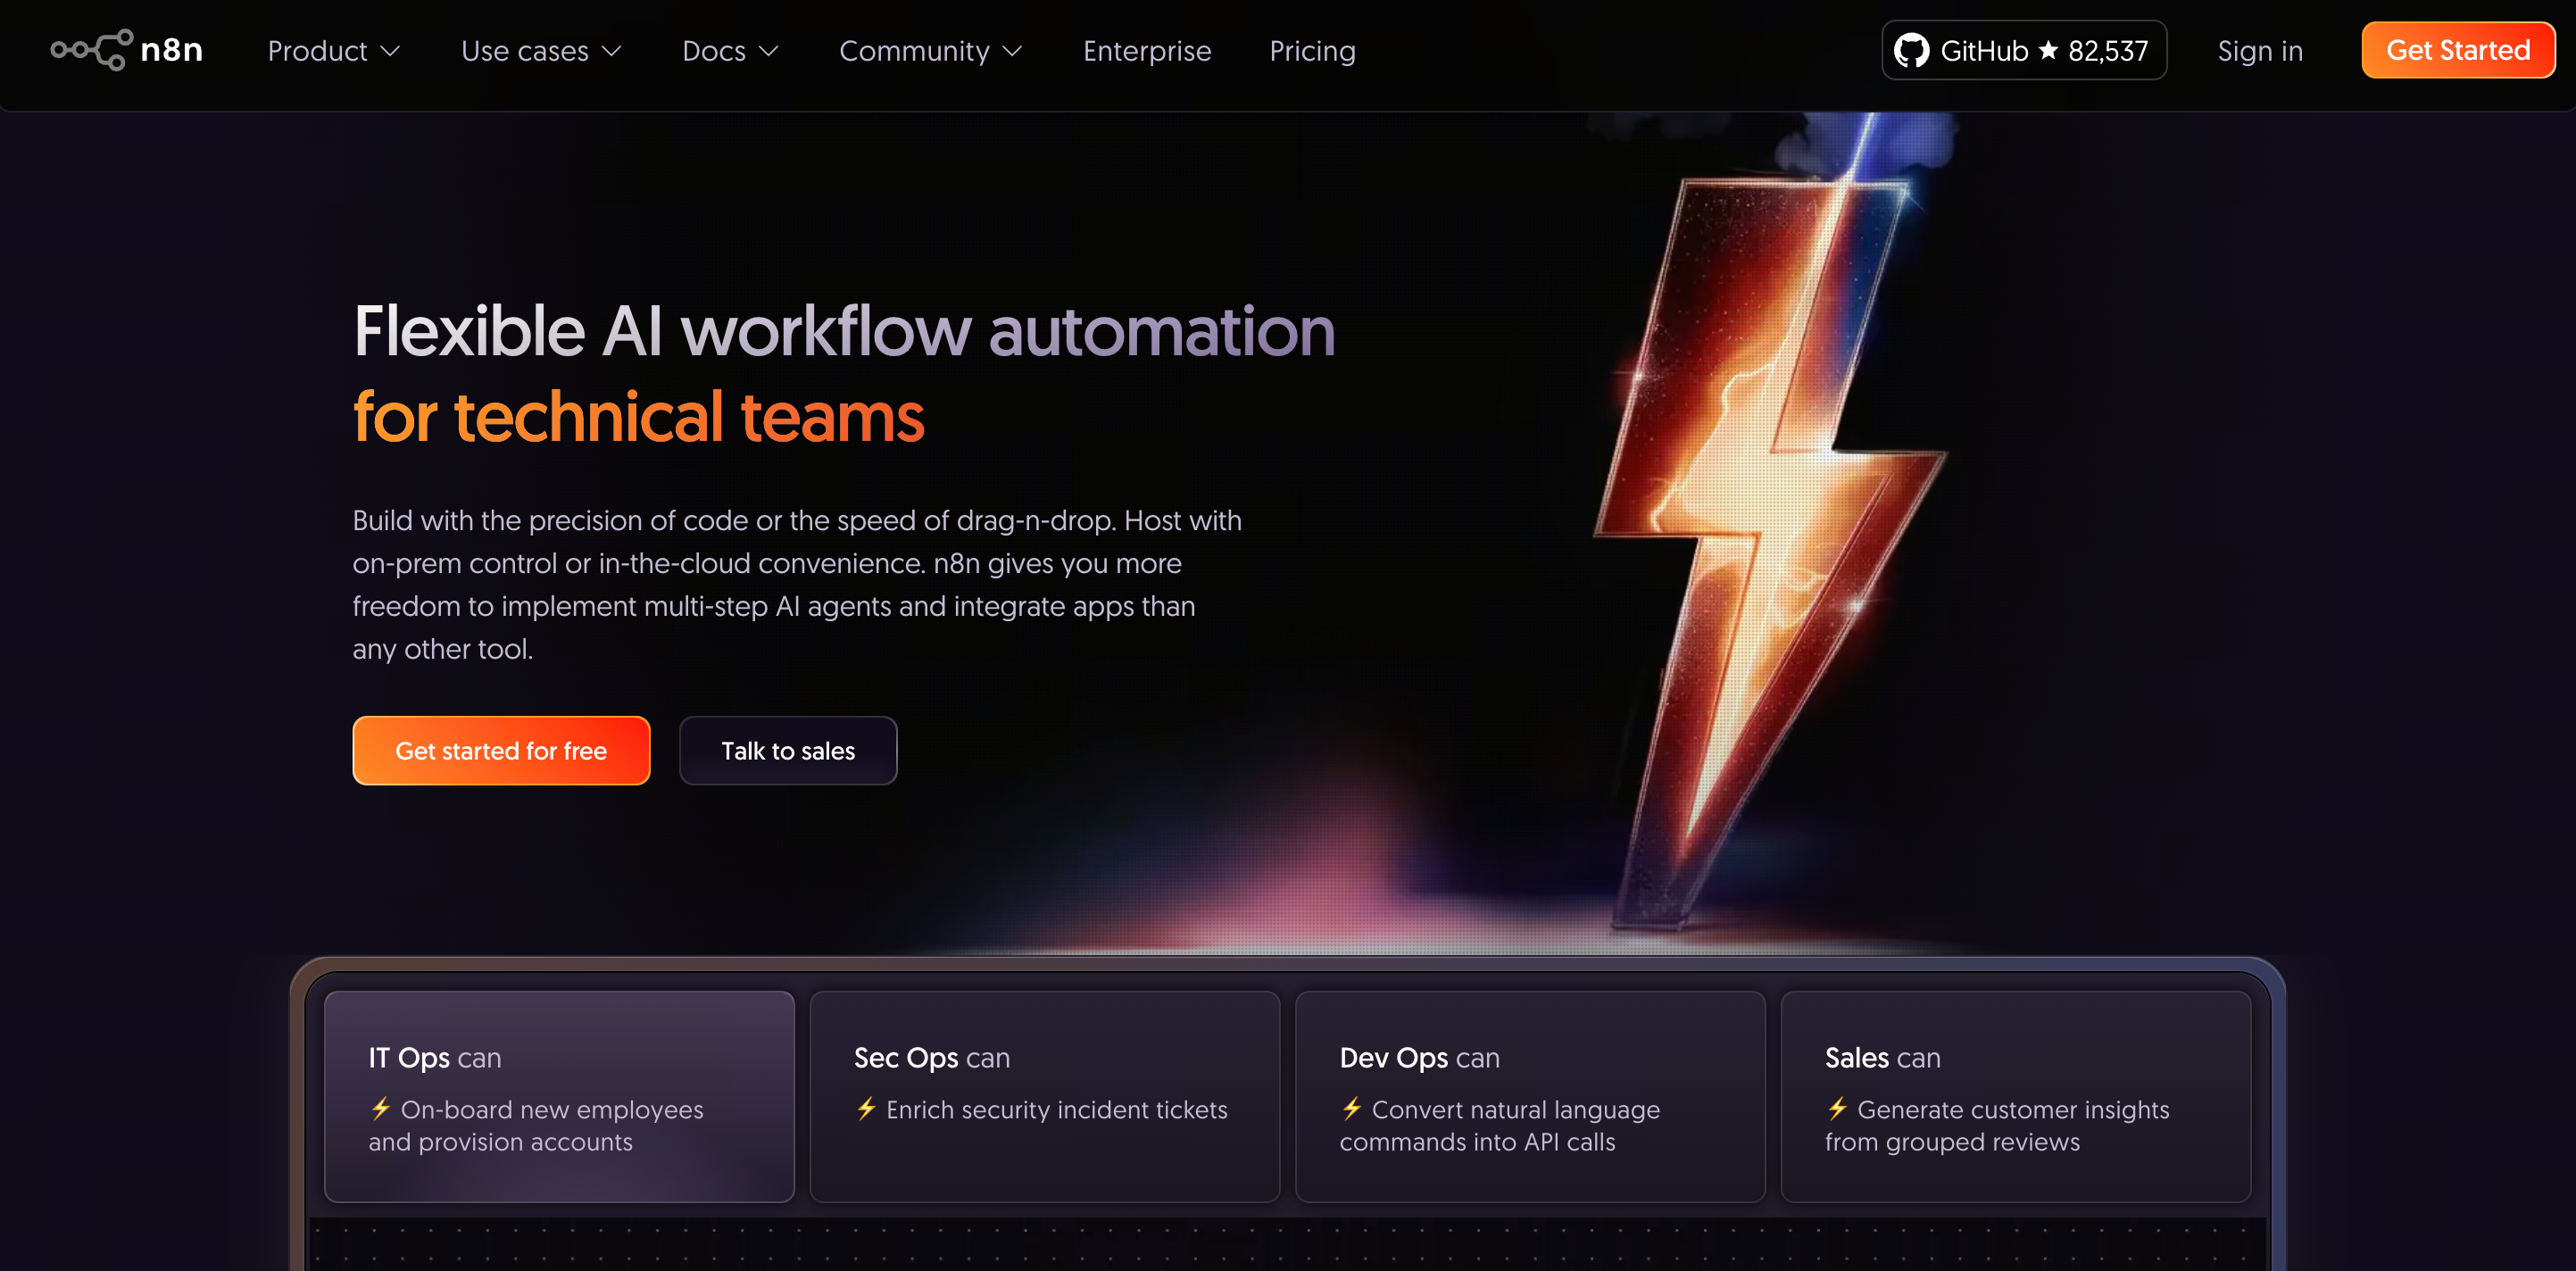Open the Pricing page
2576x1271 pixels.
[x=1312, y=51]
